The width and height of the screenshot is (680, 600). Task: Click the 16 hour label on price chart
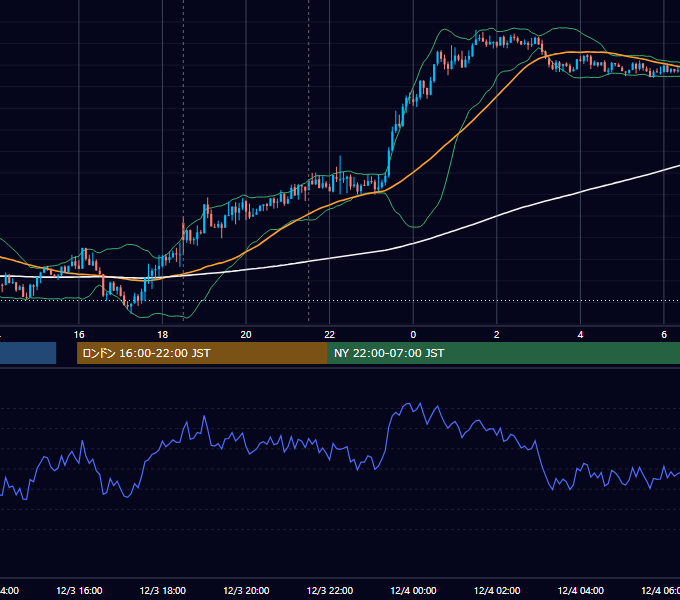[x=79, y=335]
